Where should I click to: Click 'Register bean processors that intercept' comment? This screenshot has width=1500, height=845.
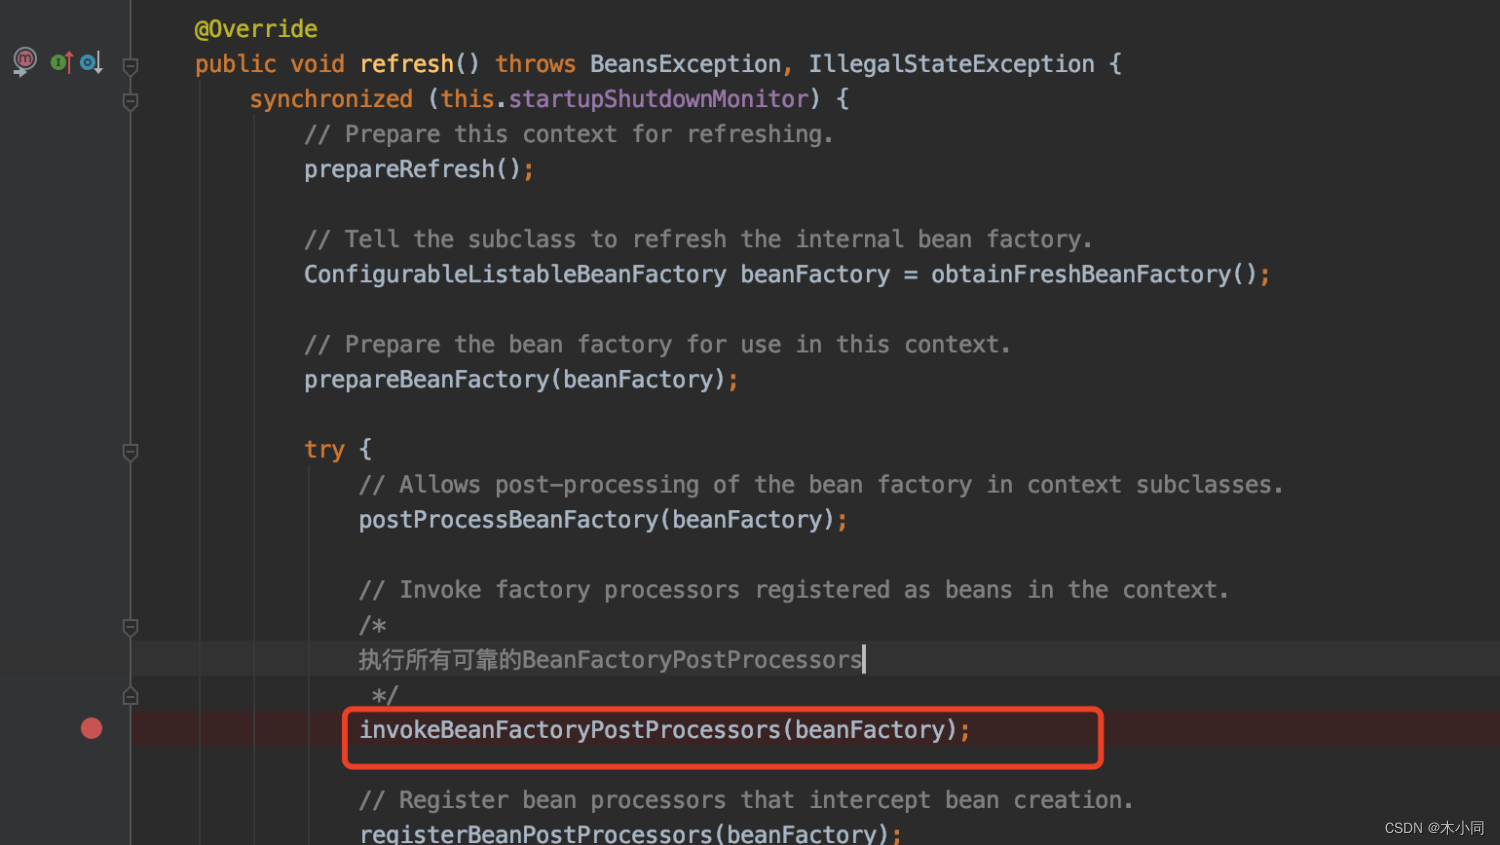[x=746, y=799]
